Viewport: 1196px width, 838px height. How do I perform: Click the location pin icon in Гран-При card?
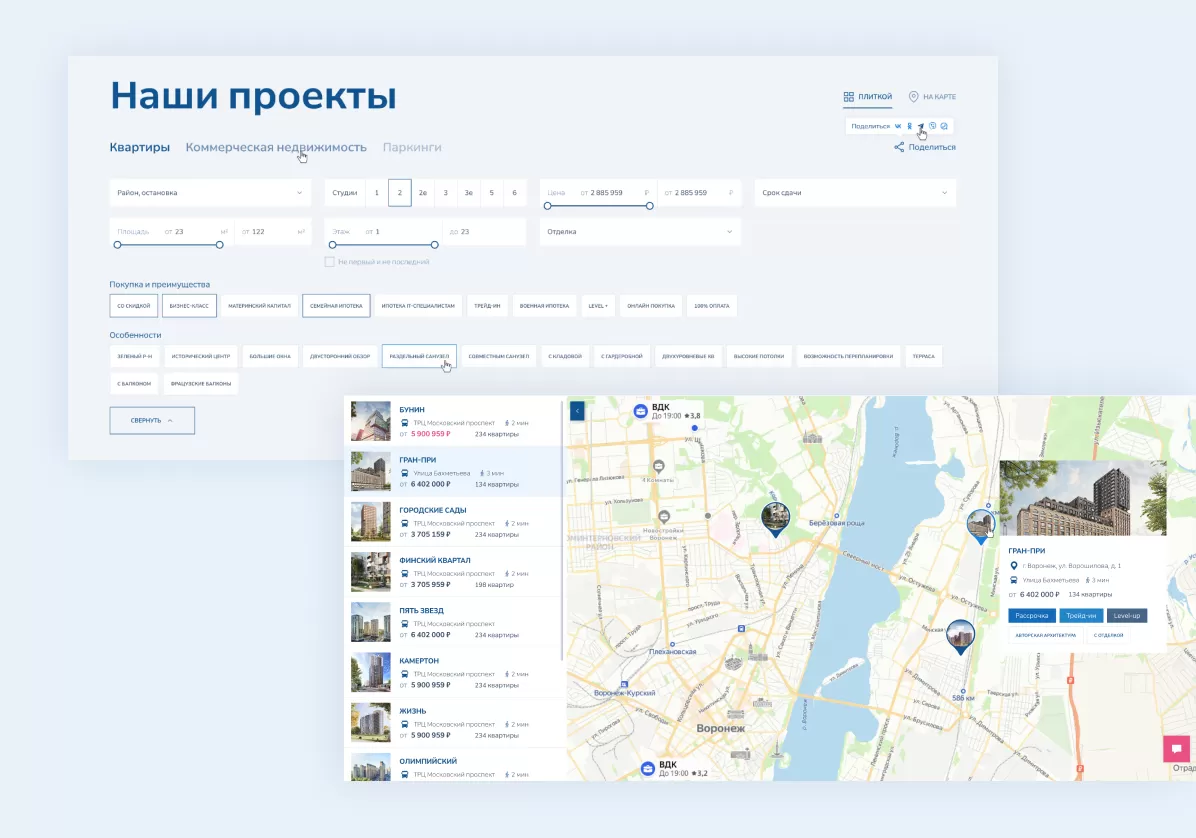(x=1014, y=566)
